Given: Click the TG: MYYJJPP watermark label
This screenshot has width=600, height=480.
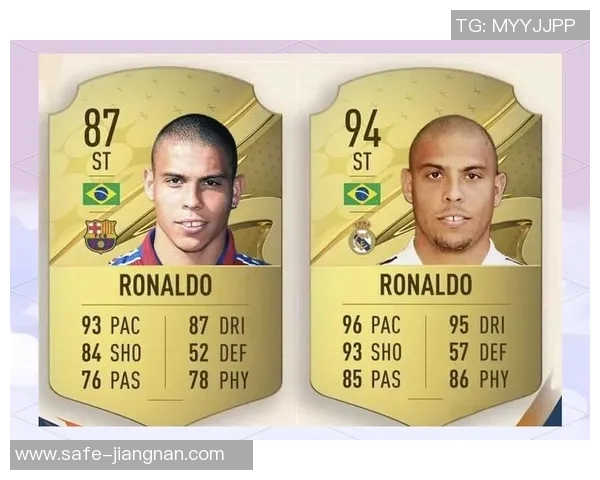Looking at the screenshot, I should click(516, 26).
